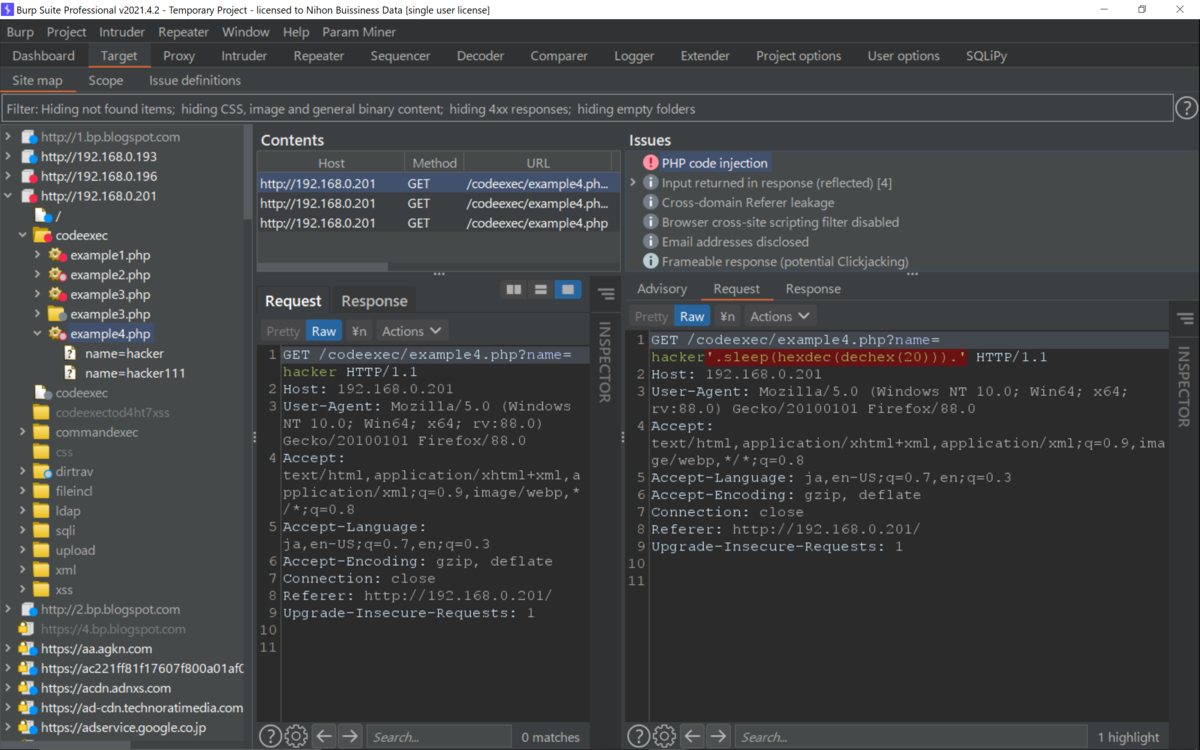Expand the commandexec folder node
The width and height of the screenshot is (1200, 750).
[x=23, y=433]
